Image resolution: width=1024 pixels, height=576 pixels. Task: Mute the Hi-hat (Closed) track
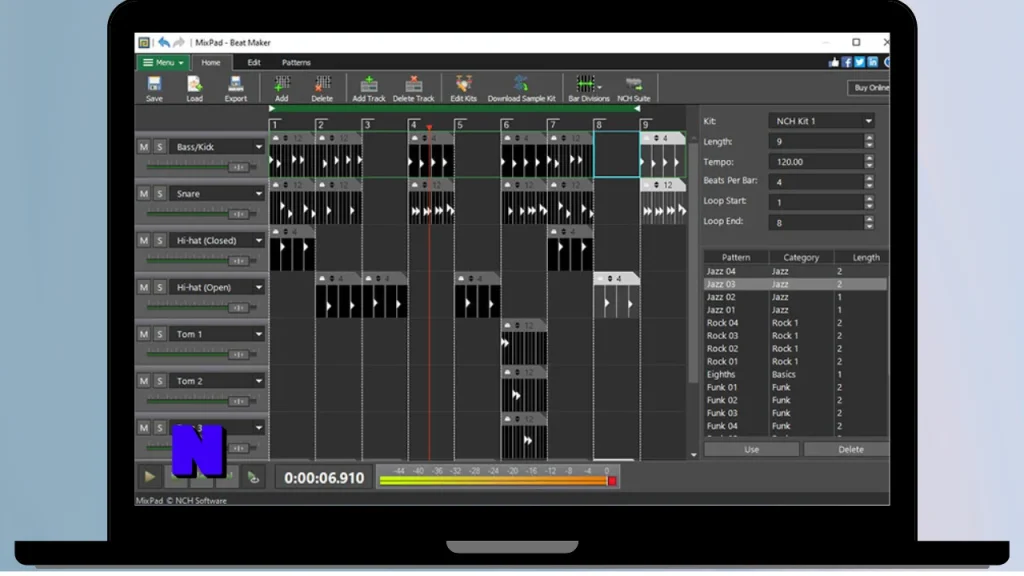(144, 240)
